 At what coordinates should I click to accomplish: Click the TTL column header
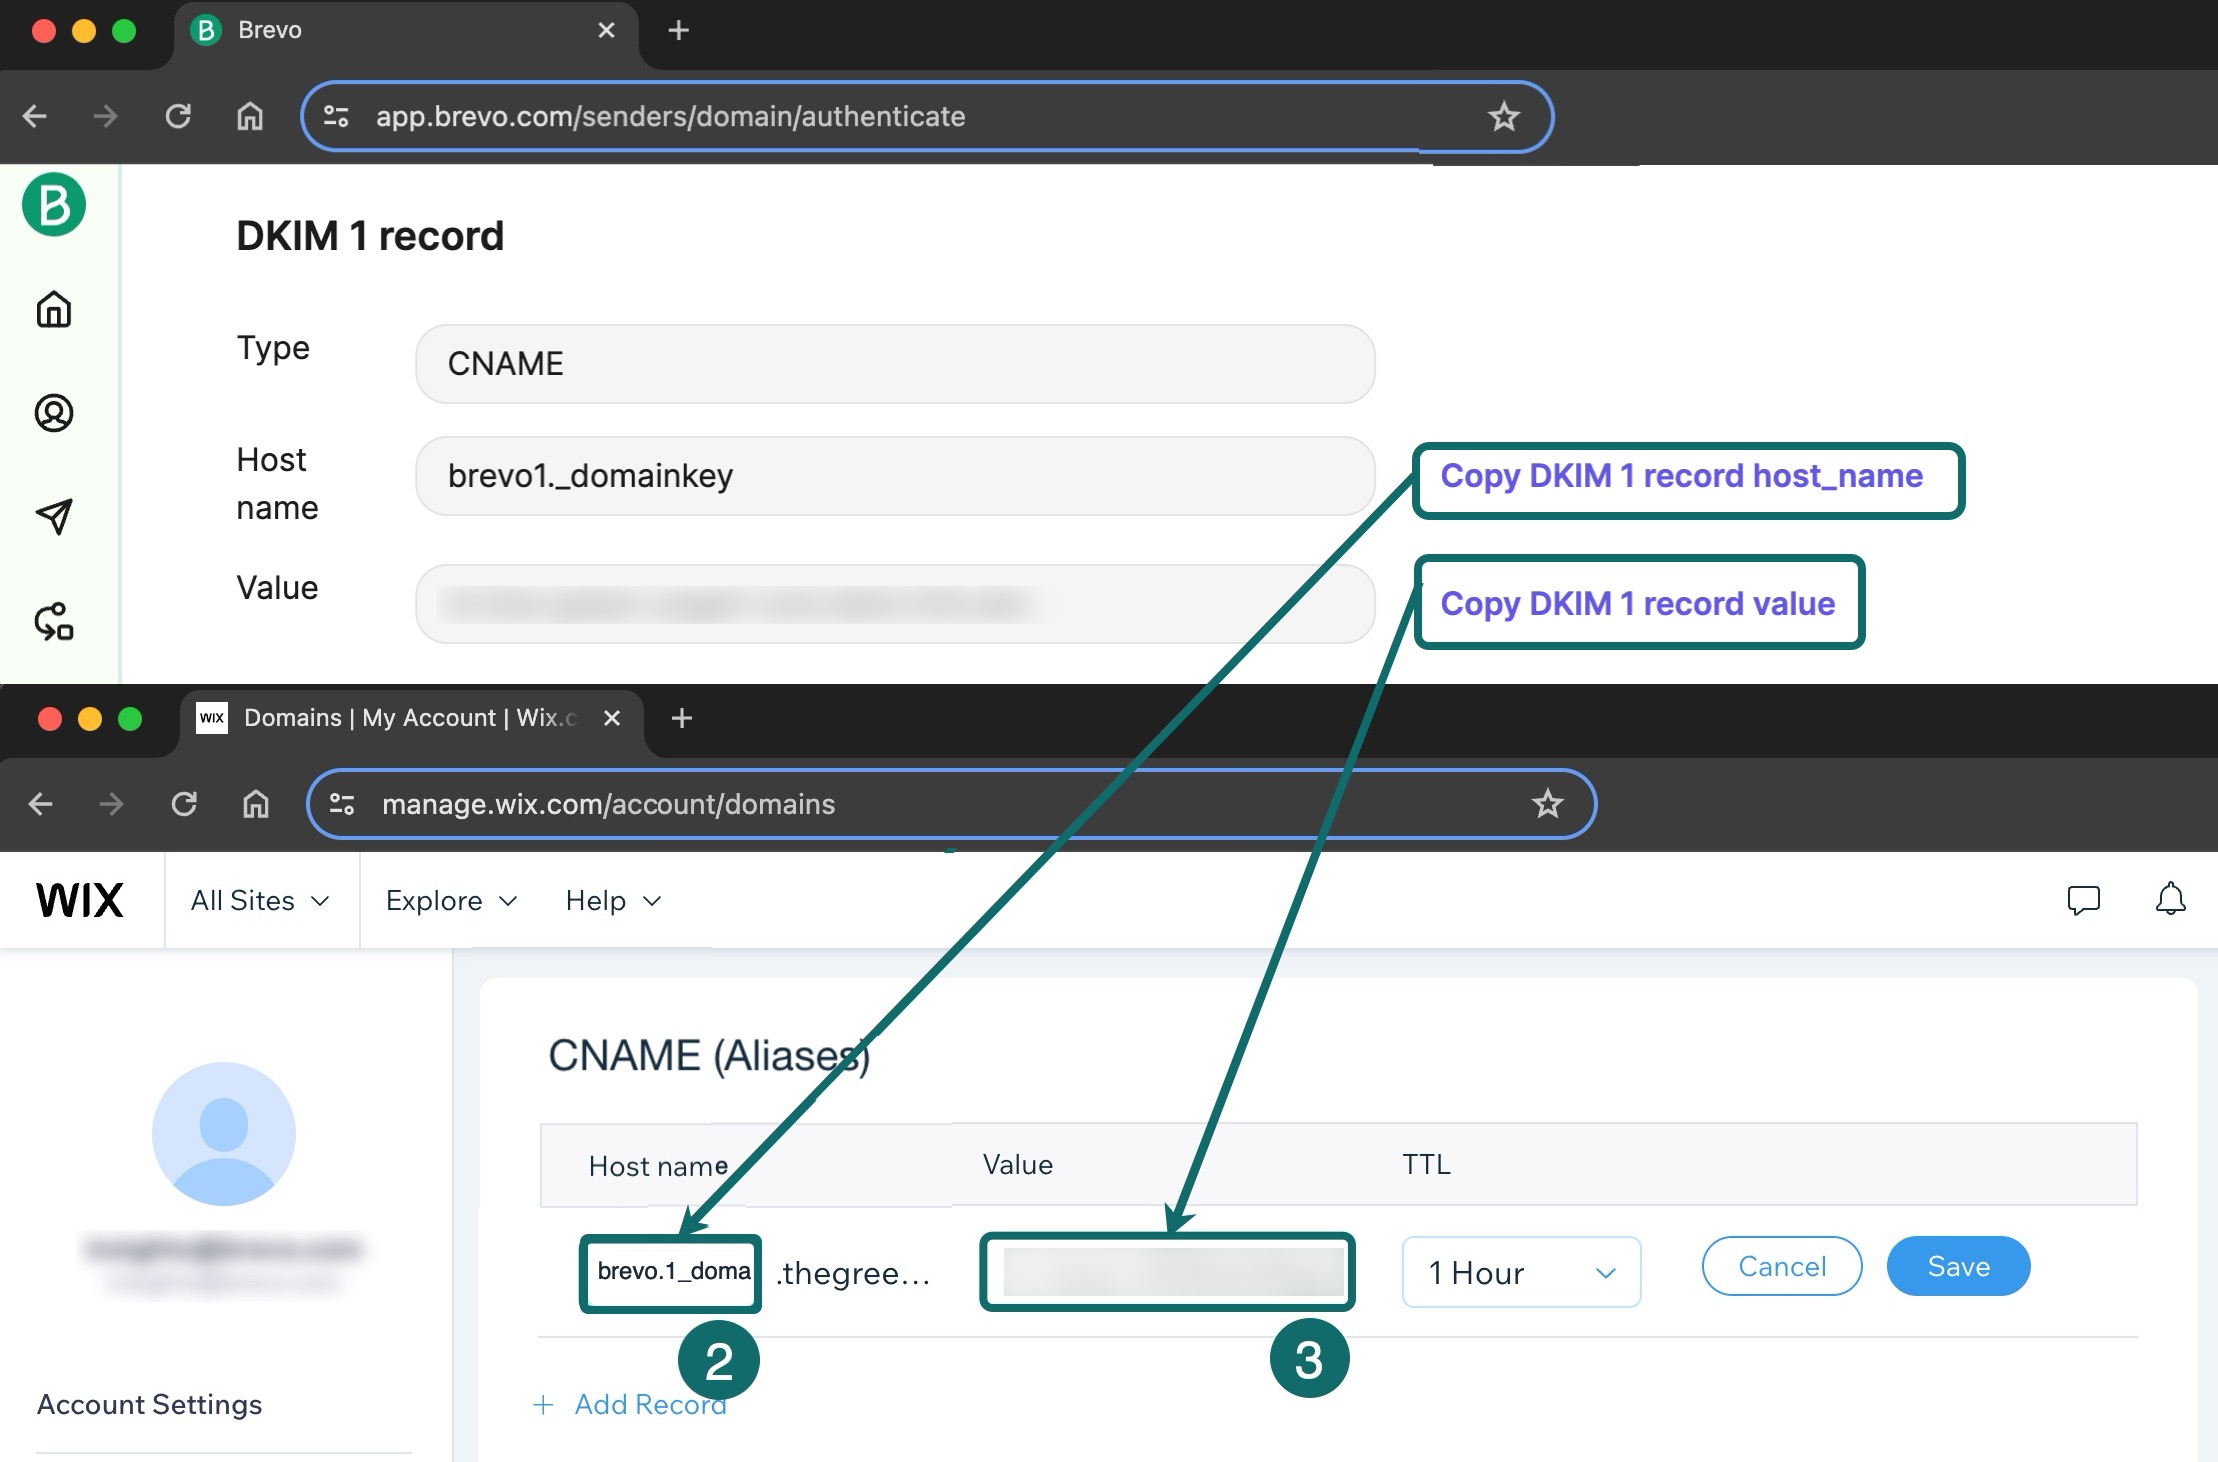[x=1426, y=1164]
